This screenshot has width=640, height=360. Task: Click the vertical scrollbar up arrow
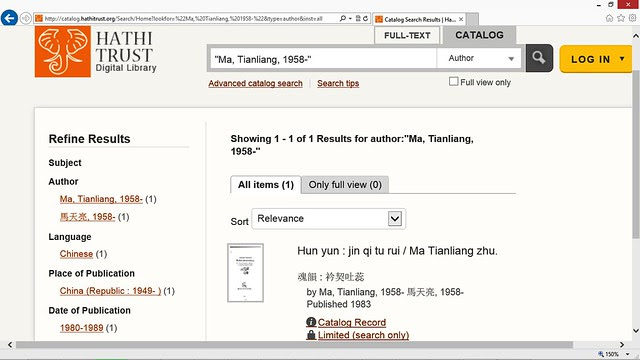(x=636, y=36)
